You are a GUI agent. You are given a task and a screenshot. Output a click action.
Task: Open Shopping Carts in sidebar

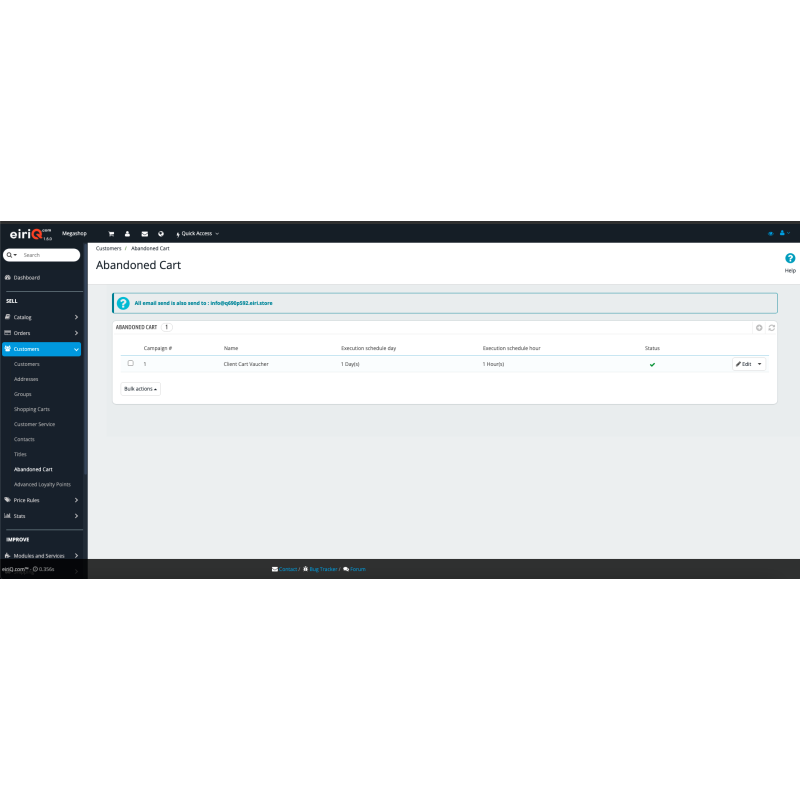(31, 409)
